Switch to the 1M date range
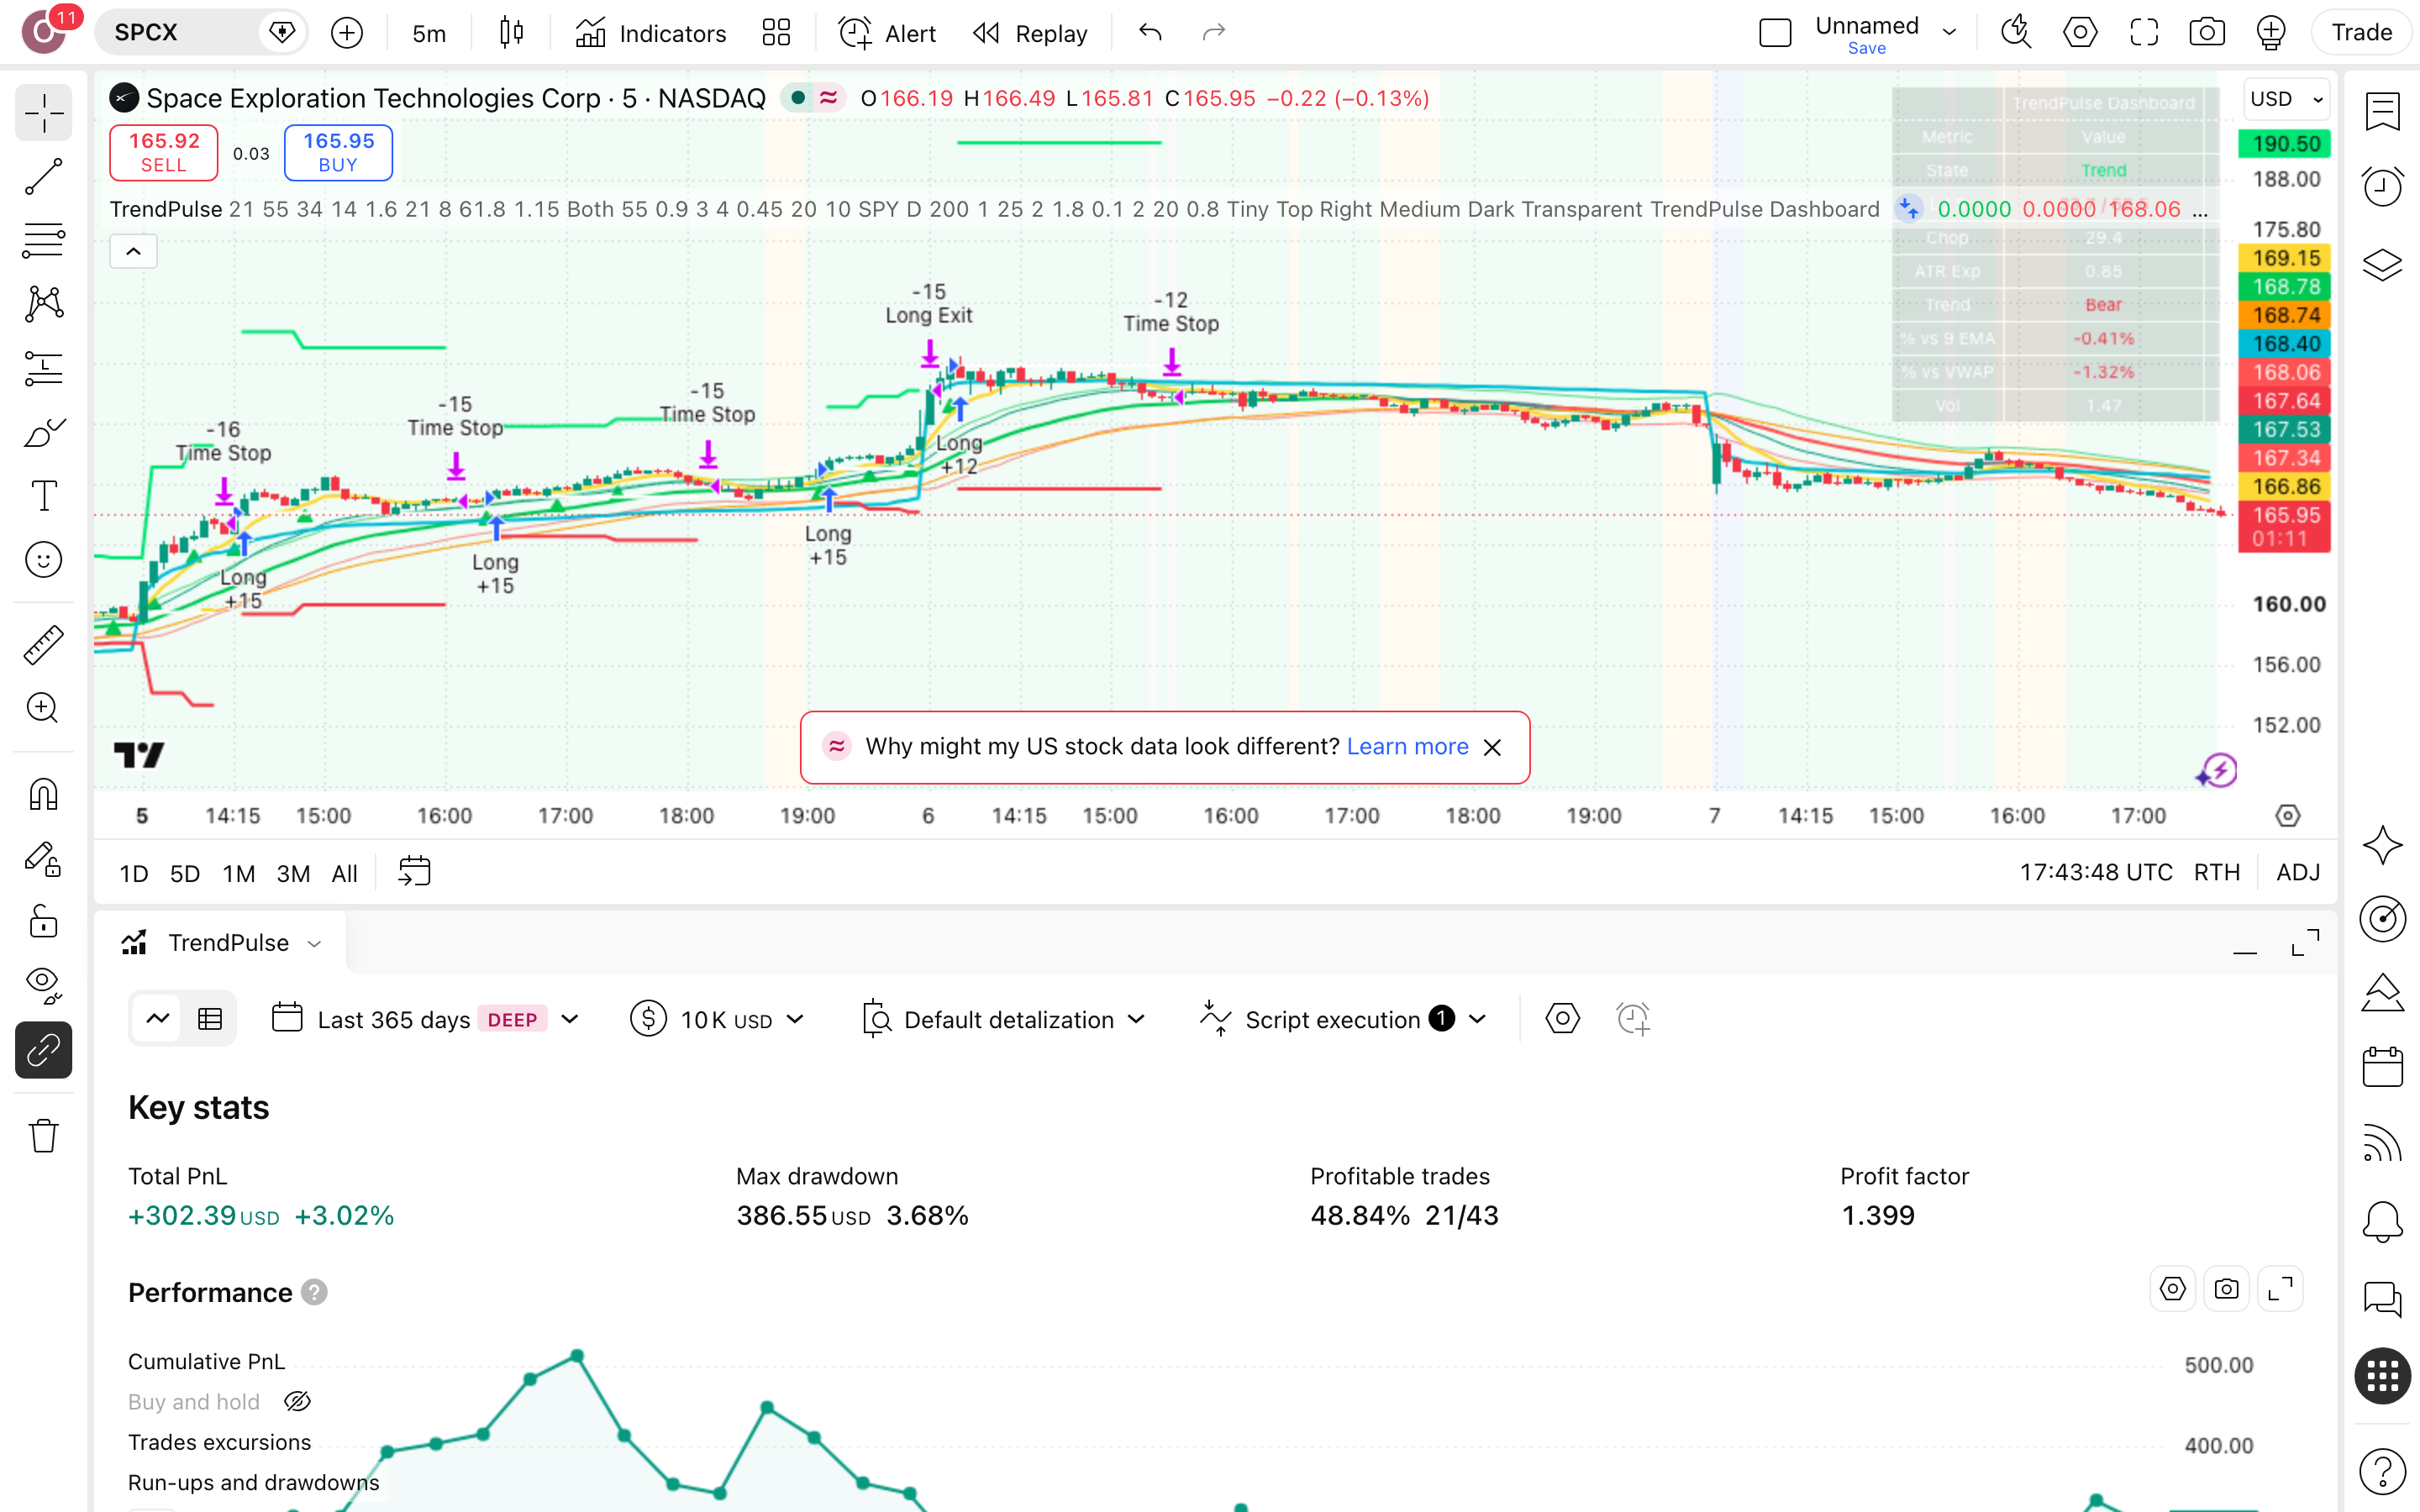This screenshot has width=2420, height=1512. coord(238,874)
